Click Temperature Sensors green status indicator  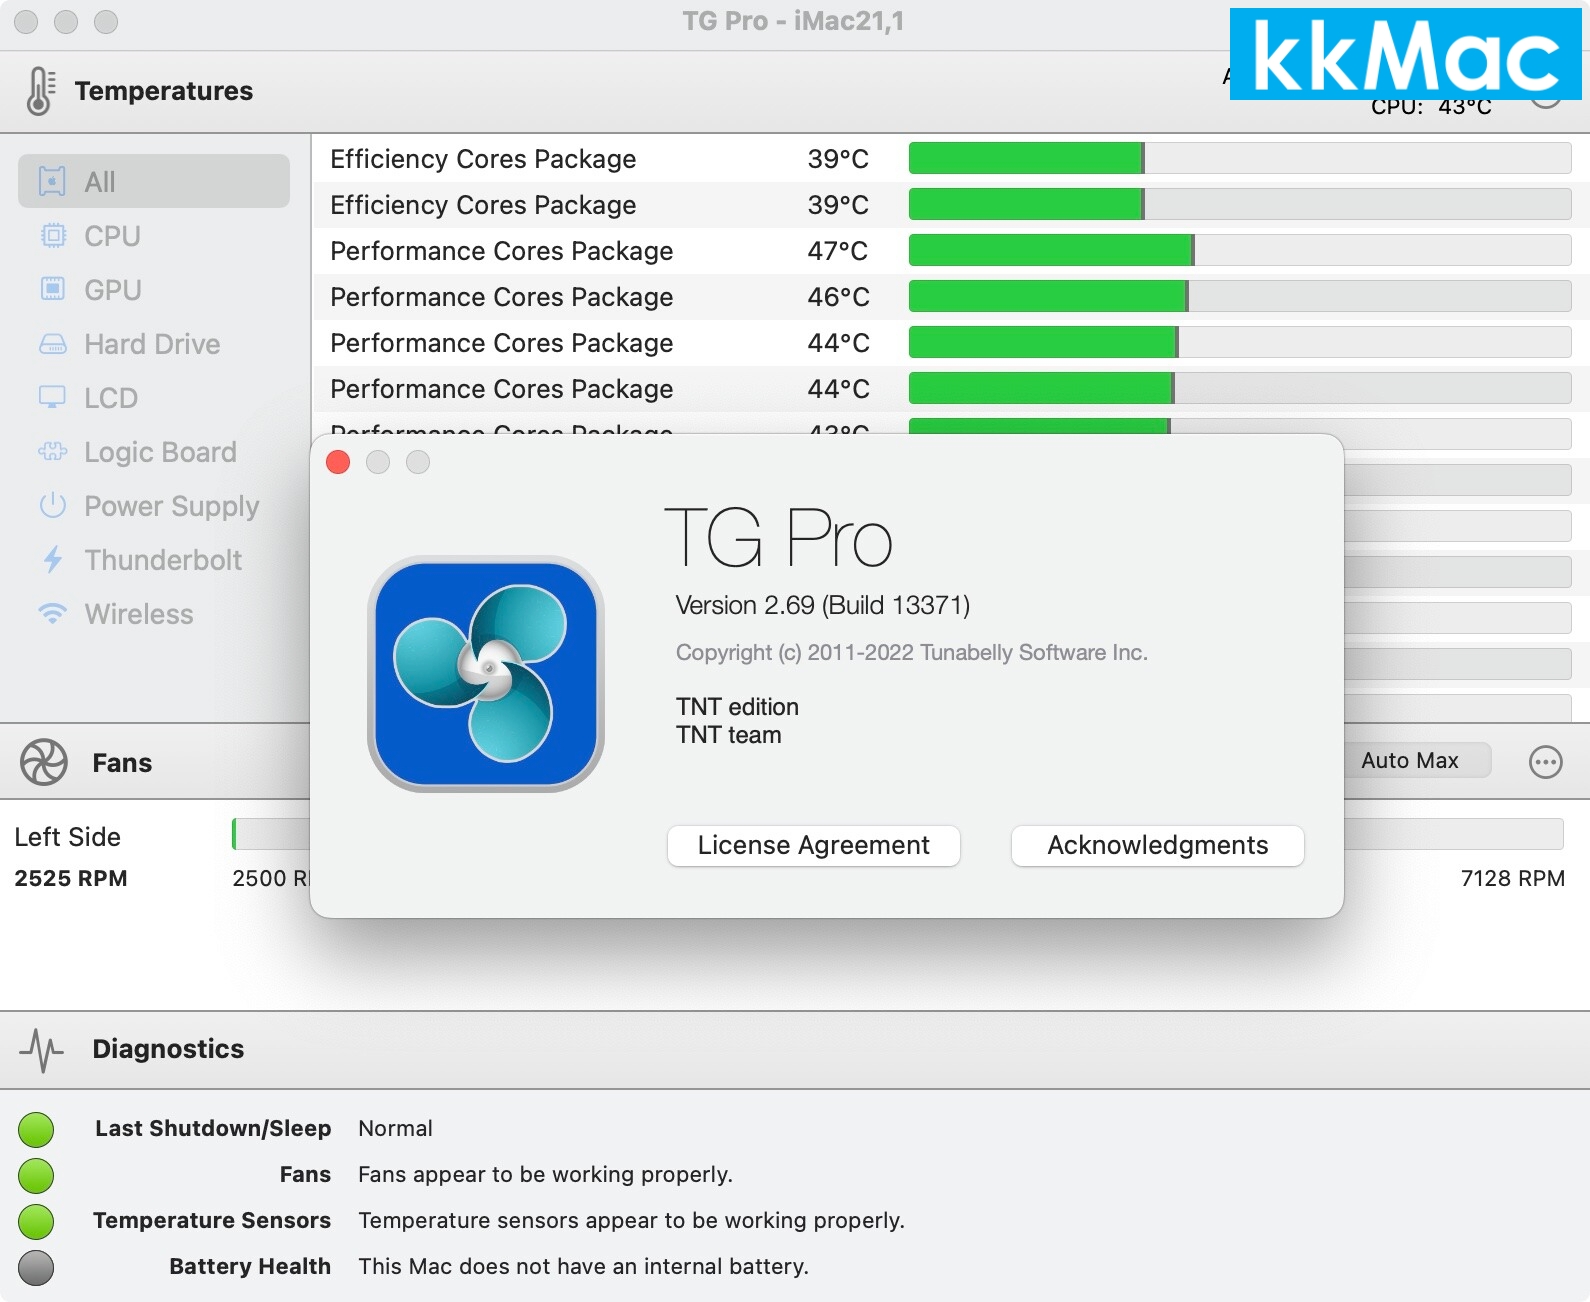pos(36,1221)
